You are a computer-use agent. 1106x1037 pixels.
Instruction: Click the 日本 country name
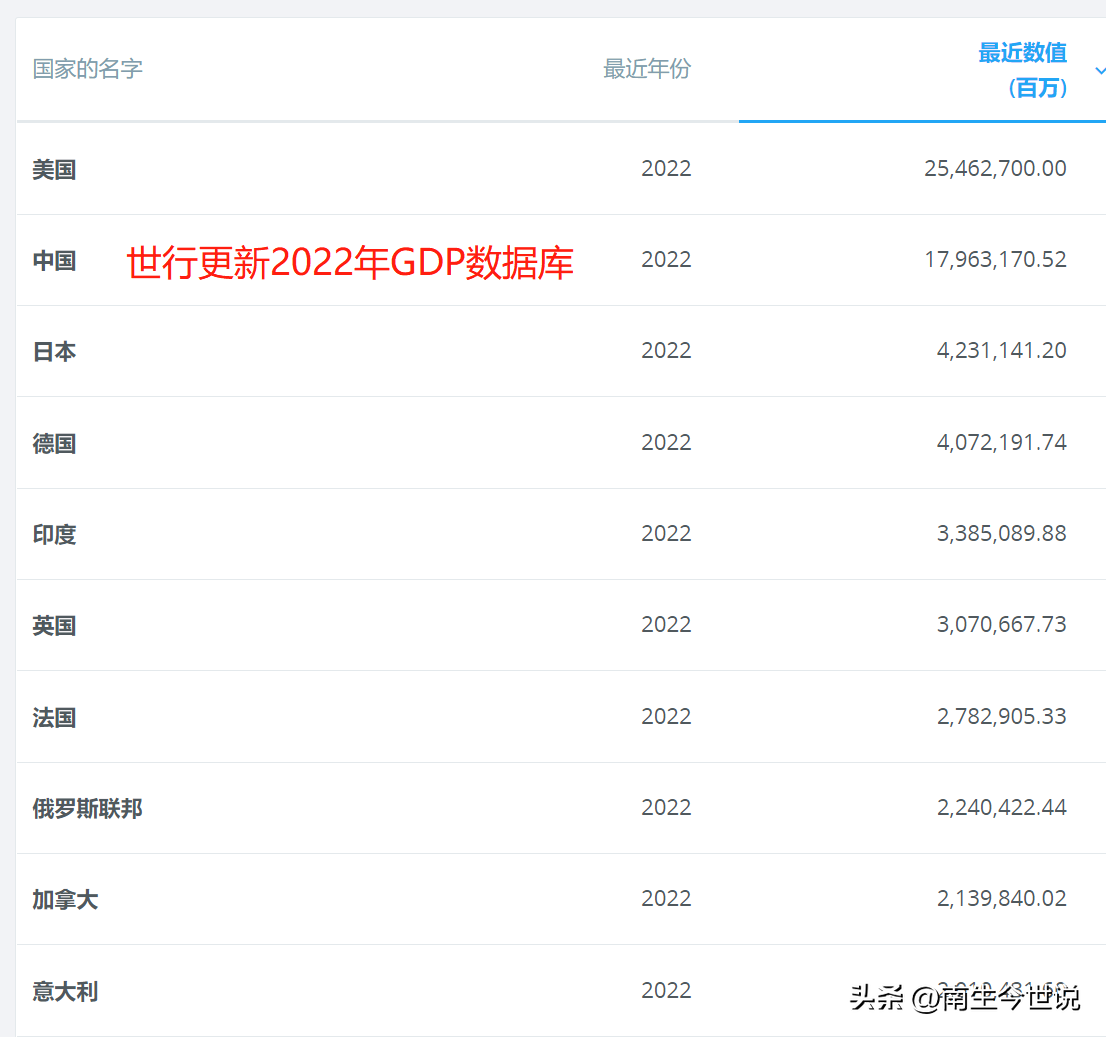(x=54, y=351)
